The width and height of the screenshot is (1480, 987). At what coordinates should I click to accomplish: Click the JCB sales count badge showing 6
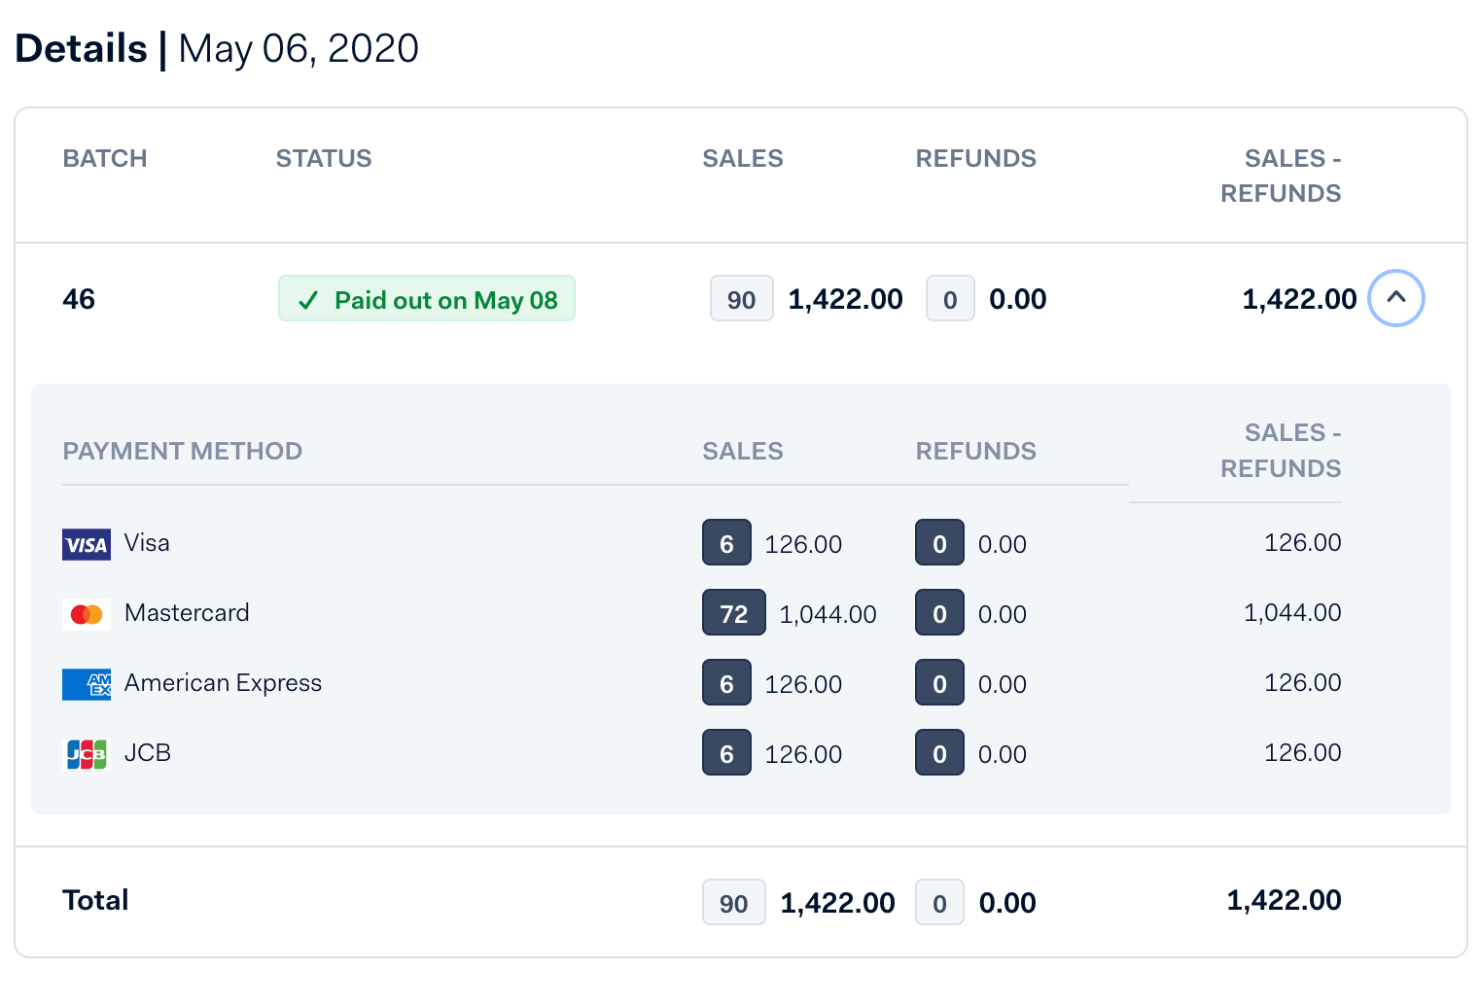(x=726, y=752)
